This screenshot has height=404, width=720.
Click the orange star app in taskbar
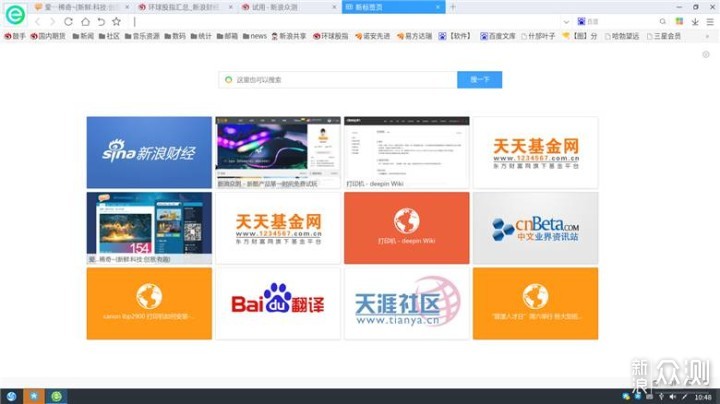34,396
